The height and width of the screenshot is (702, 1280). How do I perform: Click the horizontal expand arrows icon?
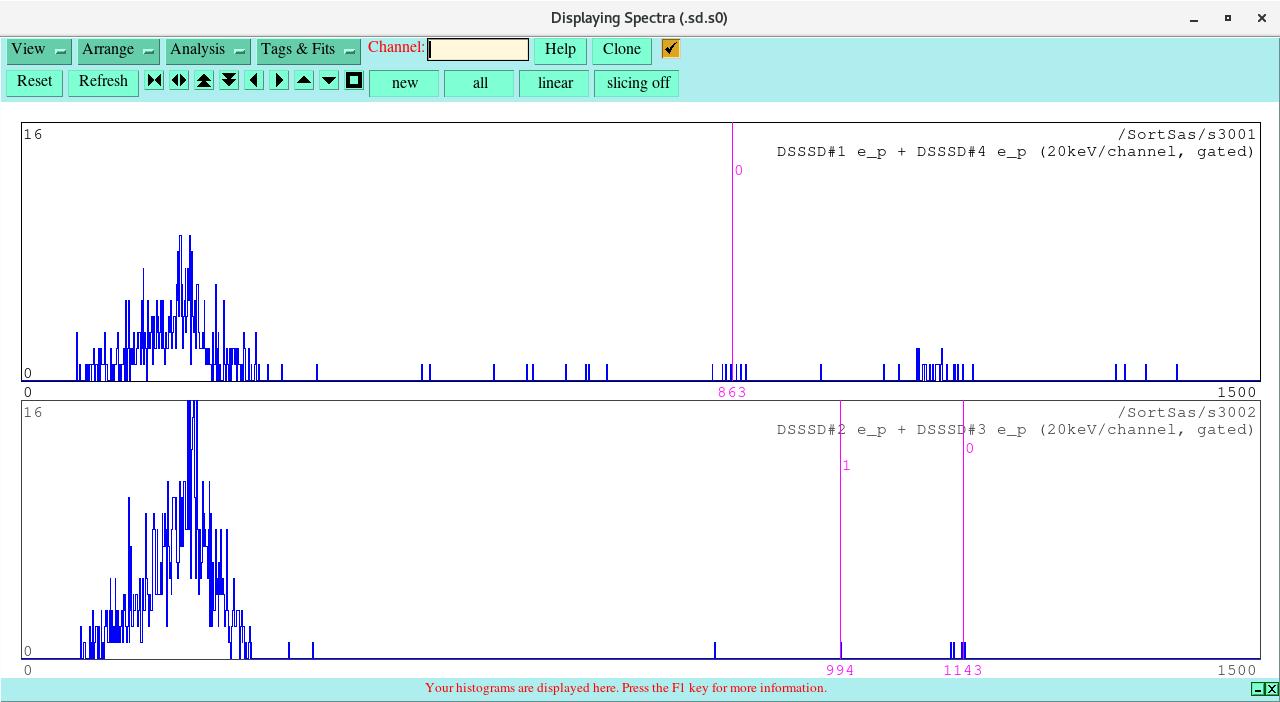[179, 80]
